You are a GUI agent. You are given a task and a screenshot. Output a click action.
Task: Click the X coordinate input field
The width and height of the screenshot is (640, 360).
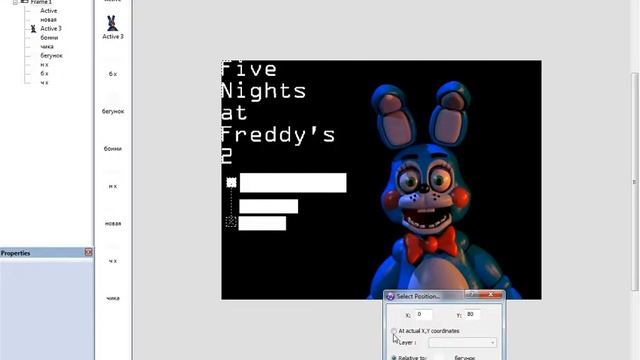(x=423, y=314)
